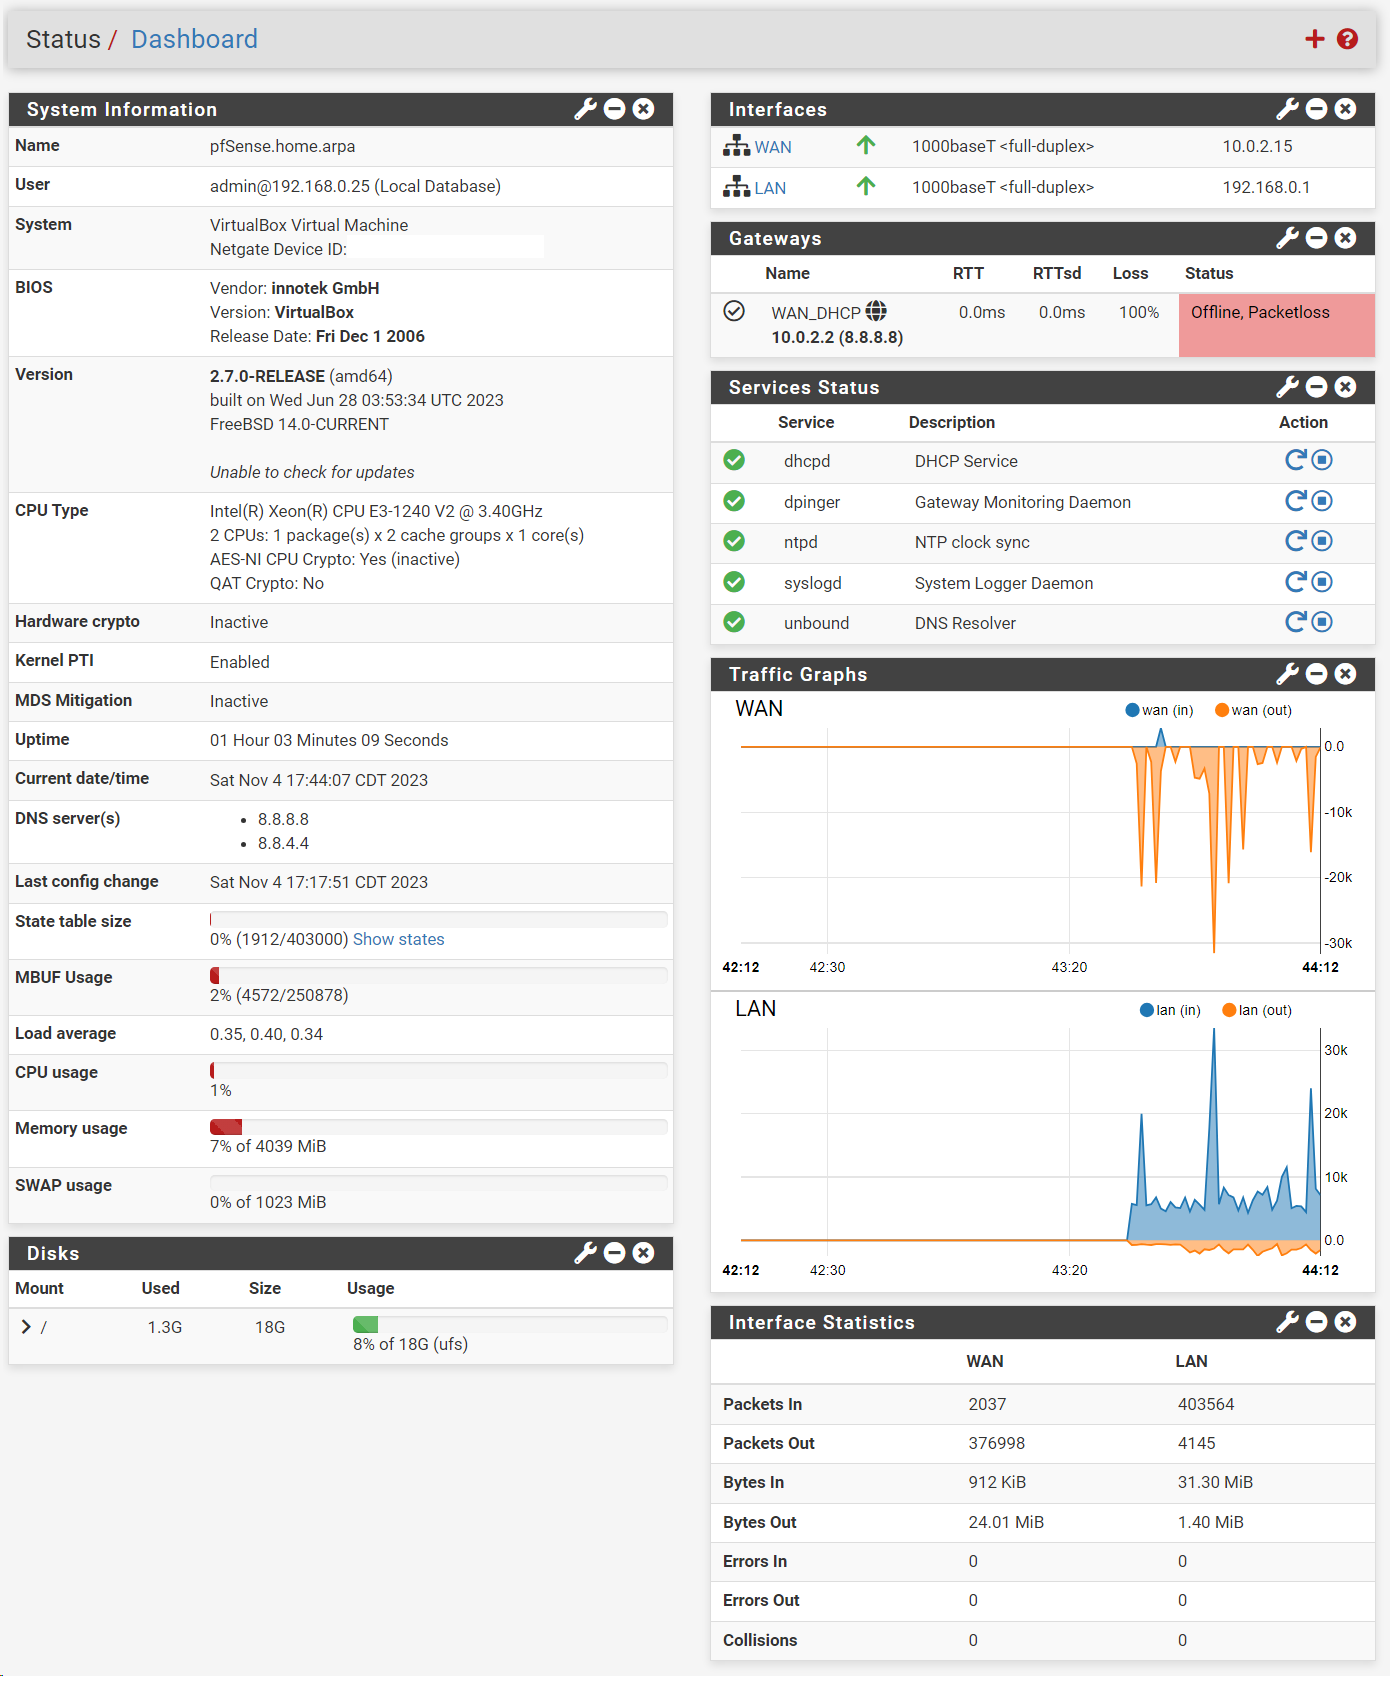Collapse the Disks widget

click(615, 1253)
